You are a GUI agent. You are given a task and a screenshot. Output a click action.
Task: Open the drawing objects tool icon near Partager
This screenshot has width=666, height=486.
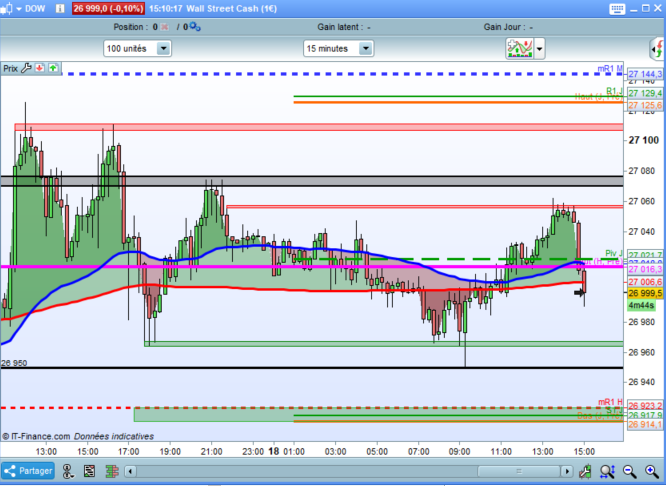[68, 471]
